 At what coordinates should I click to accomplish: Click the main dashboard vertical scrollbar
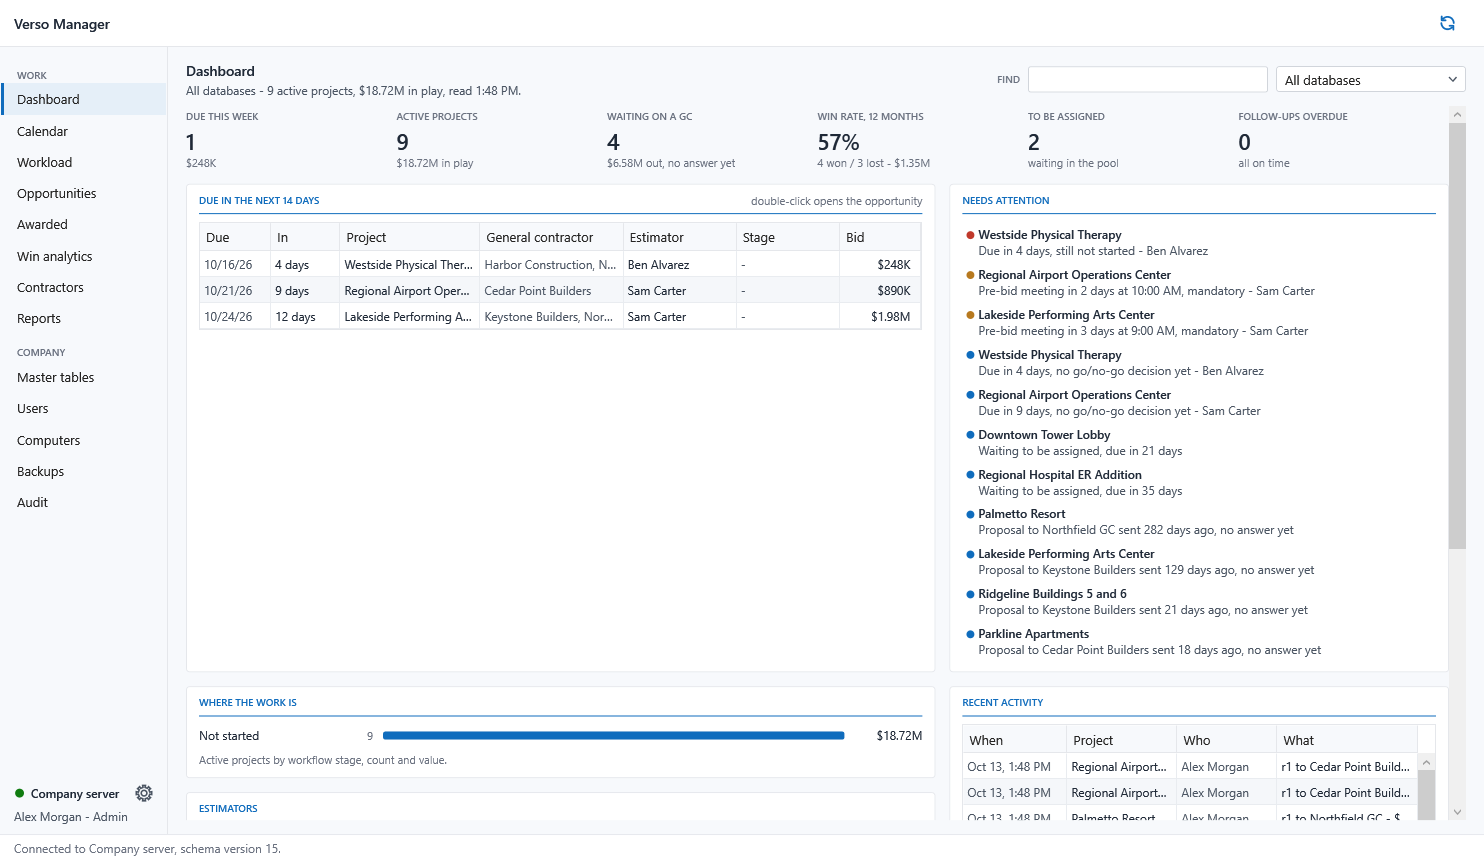(1457, 335)
